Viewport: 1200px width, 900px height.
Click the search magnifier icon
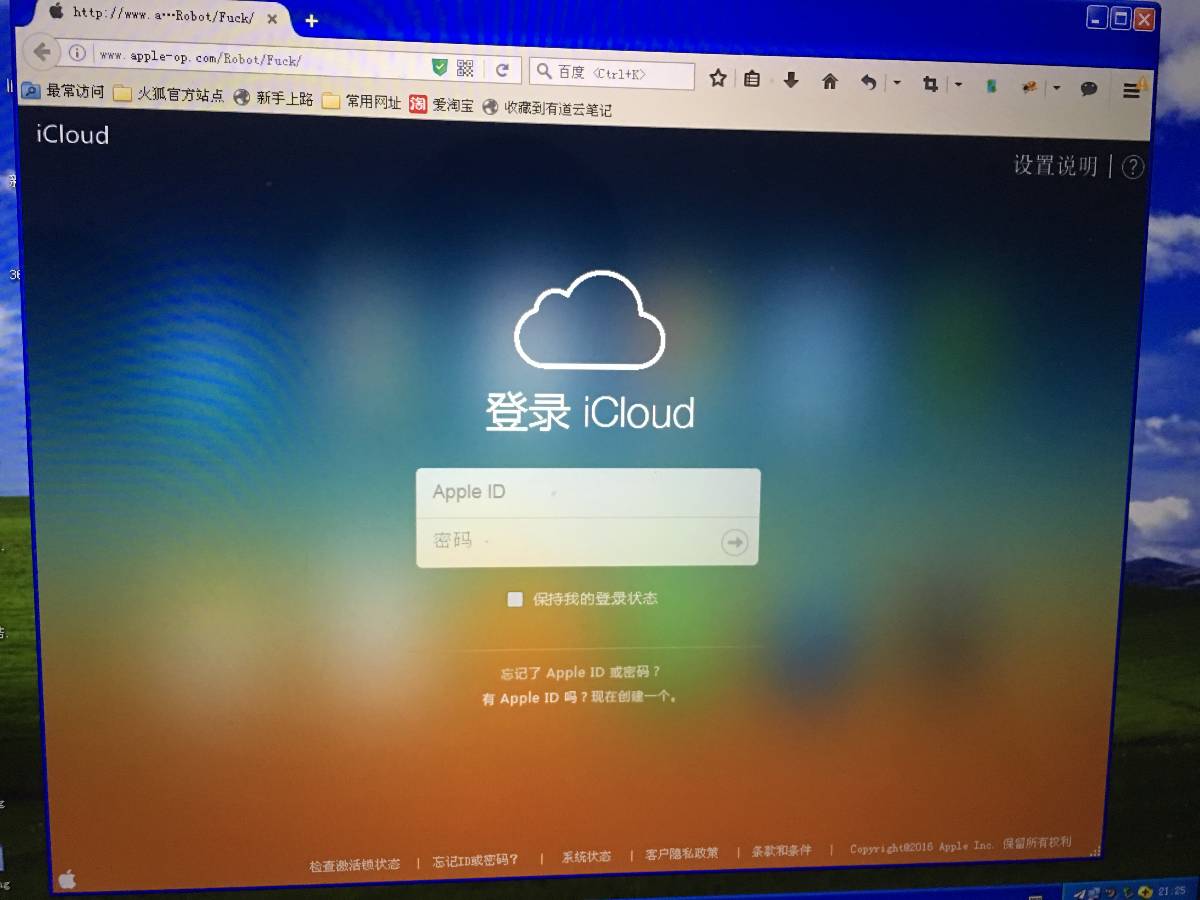pos(544,71)
